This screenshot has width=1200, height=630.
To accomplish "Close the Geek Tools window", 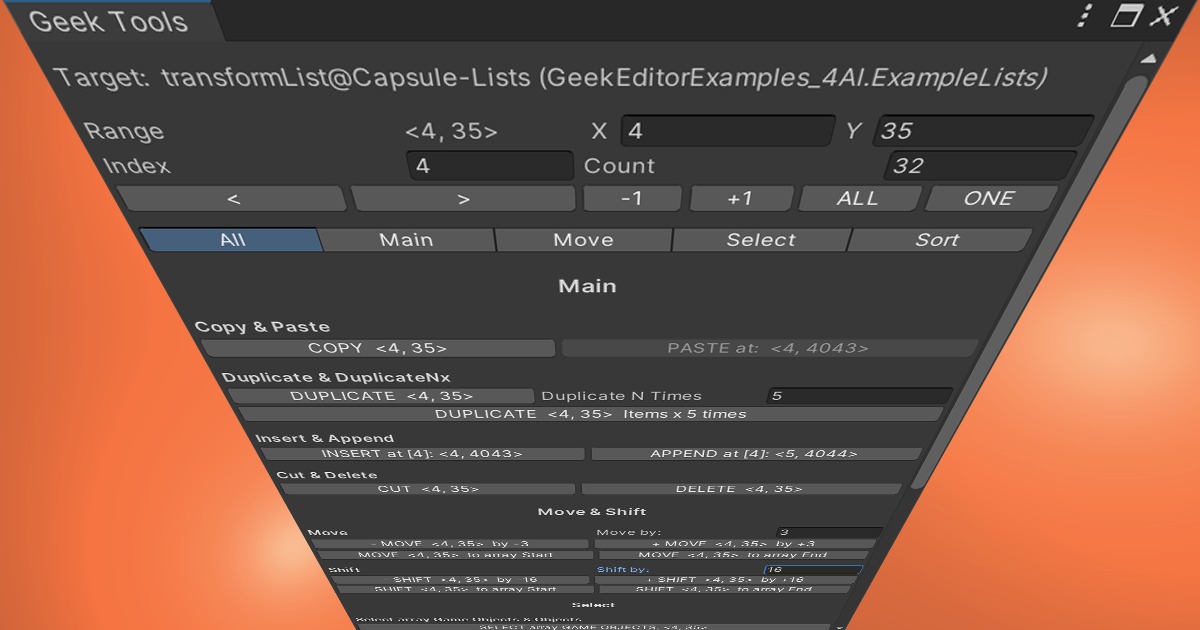I will (1163, 15).
